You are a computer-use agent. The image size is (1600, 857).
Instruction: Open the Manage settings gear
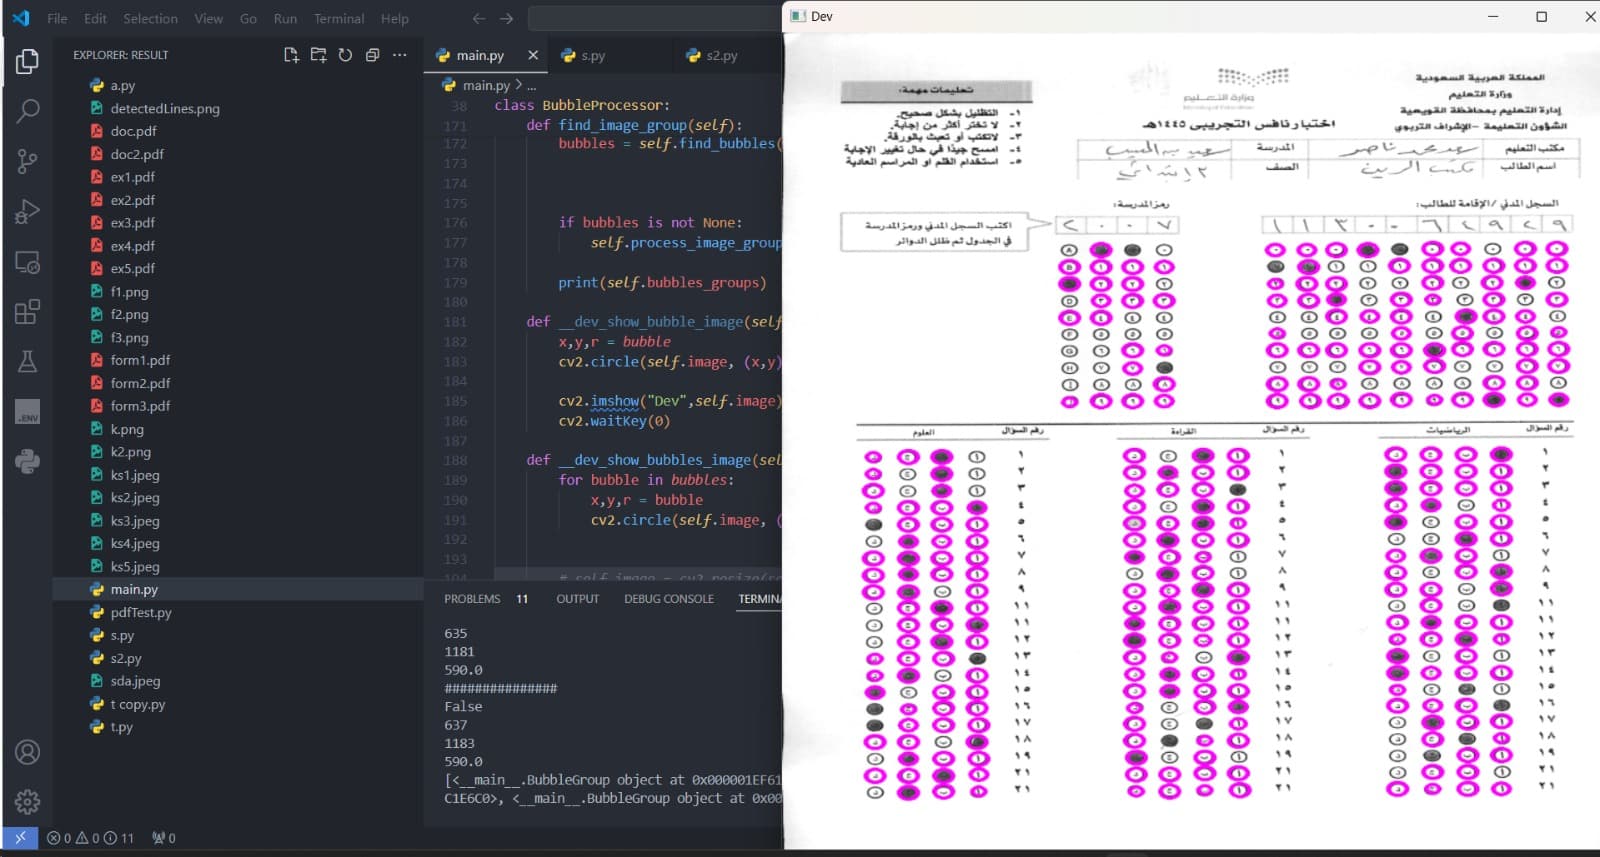pos(28,801)
